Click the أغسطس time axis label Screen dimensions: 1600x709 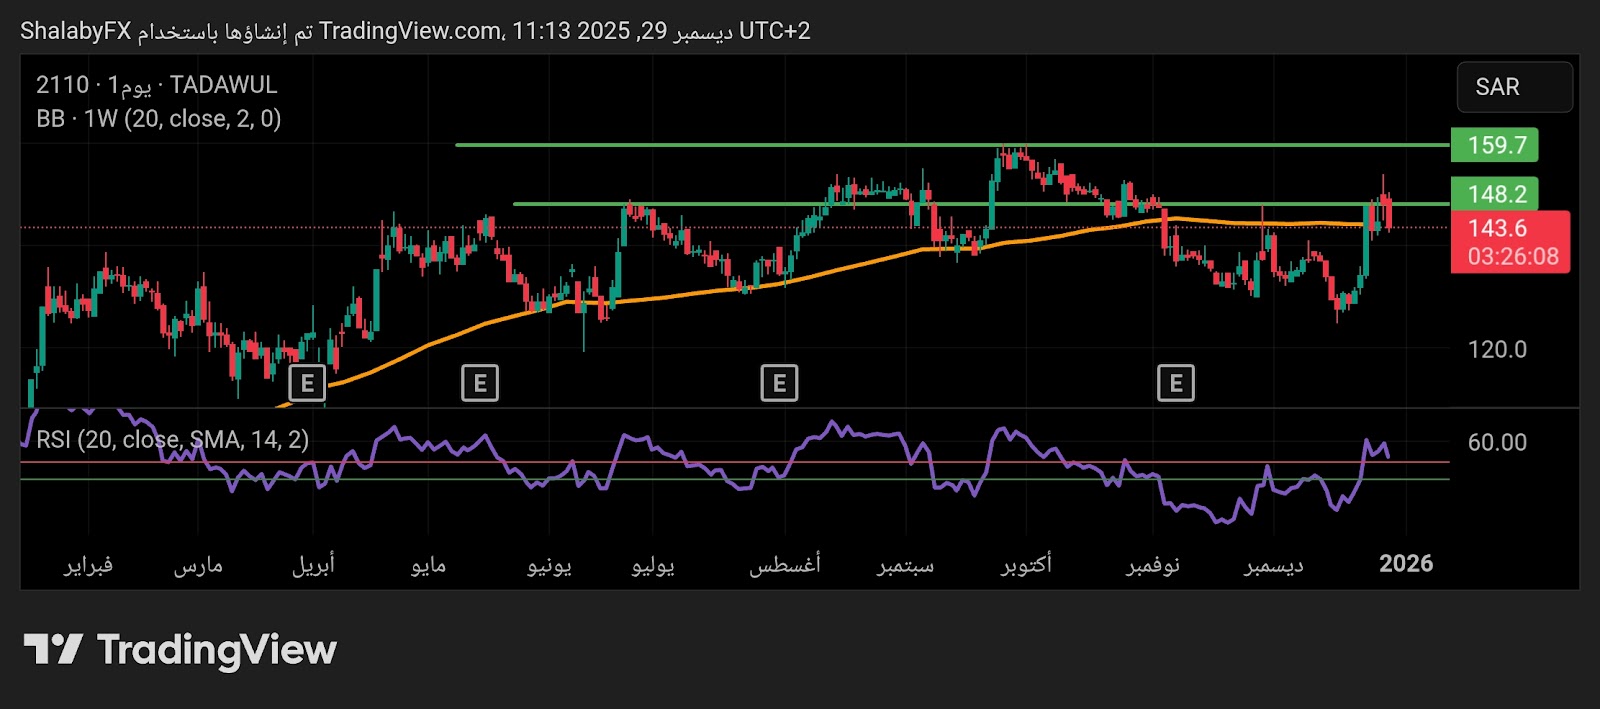pos(785,565)
